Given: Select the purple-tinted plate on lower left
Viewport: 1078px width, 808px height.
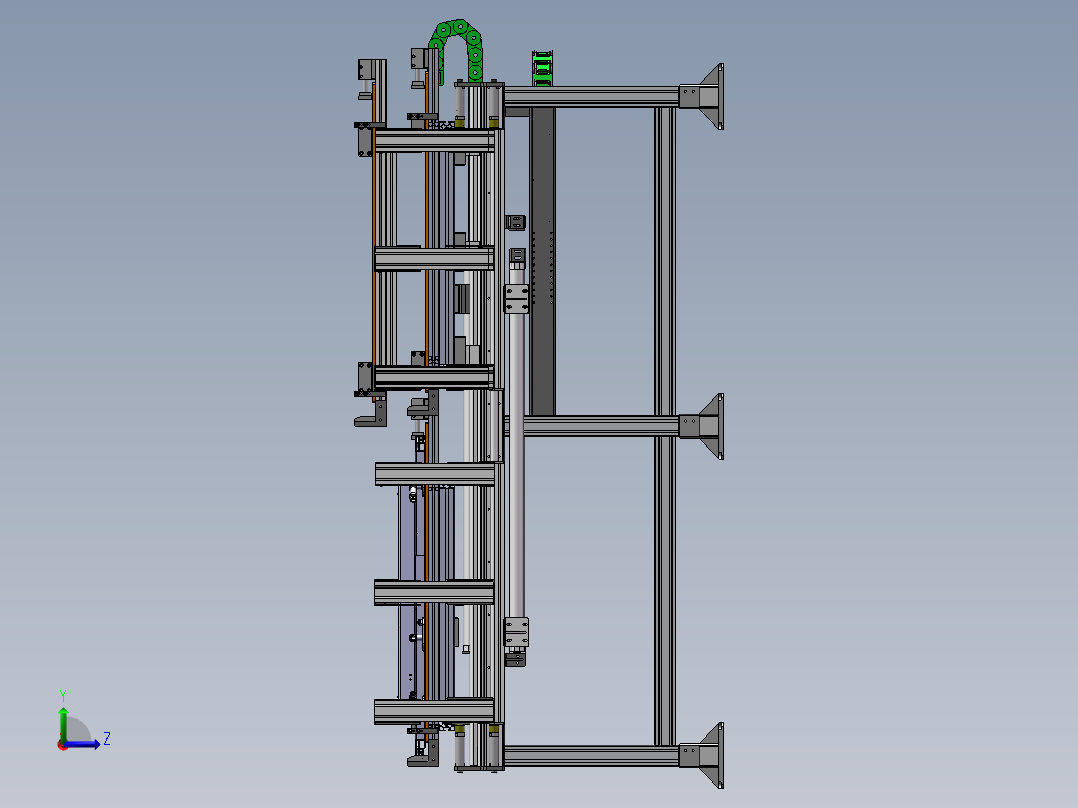Looking at the screenshot, I should coord(407,593).
